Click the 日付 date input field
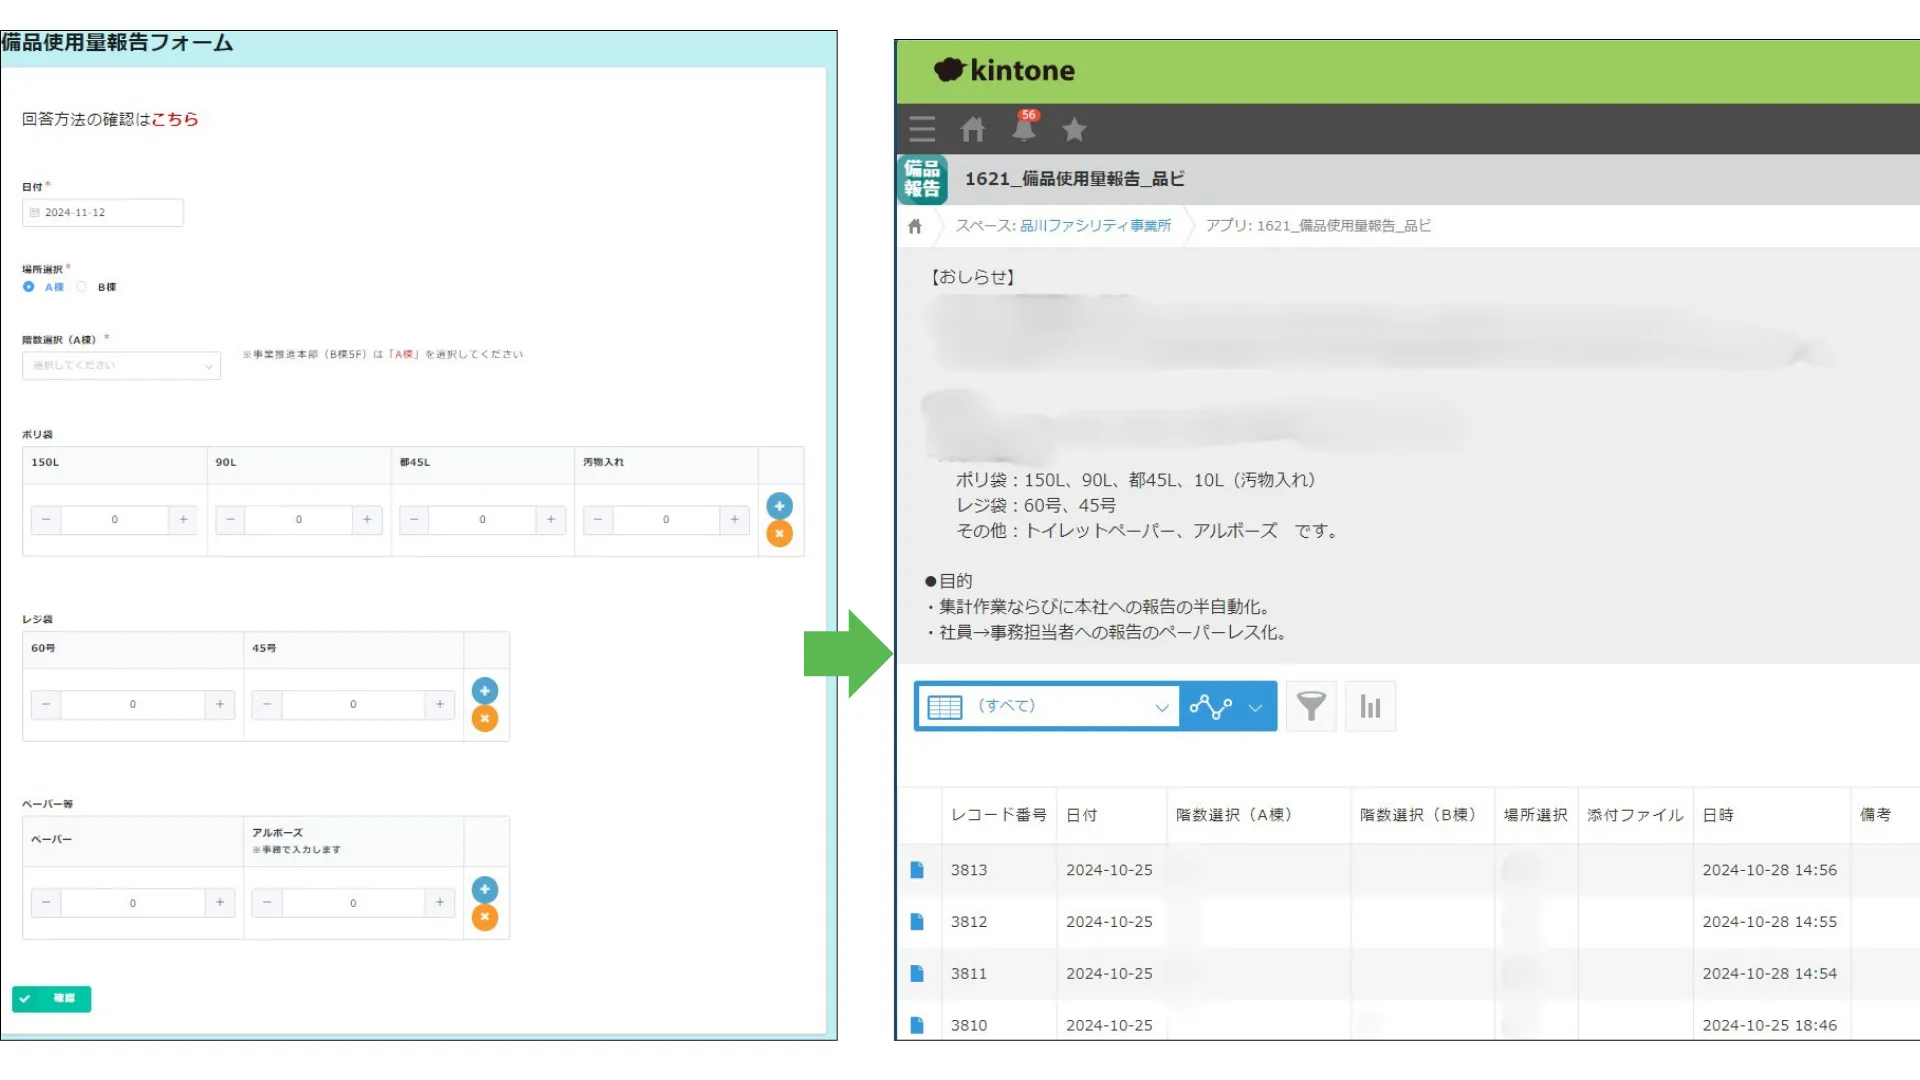Screen dimensions: 1920x1080 coord(103,213)
